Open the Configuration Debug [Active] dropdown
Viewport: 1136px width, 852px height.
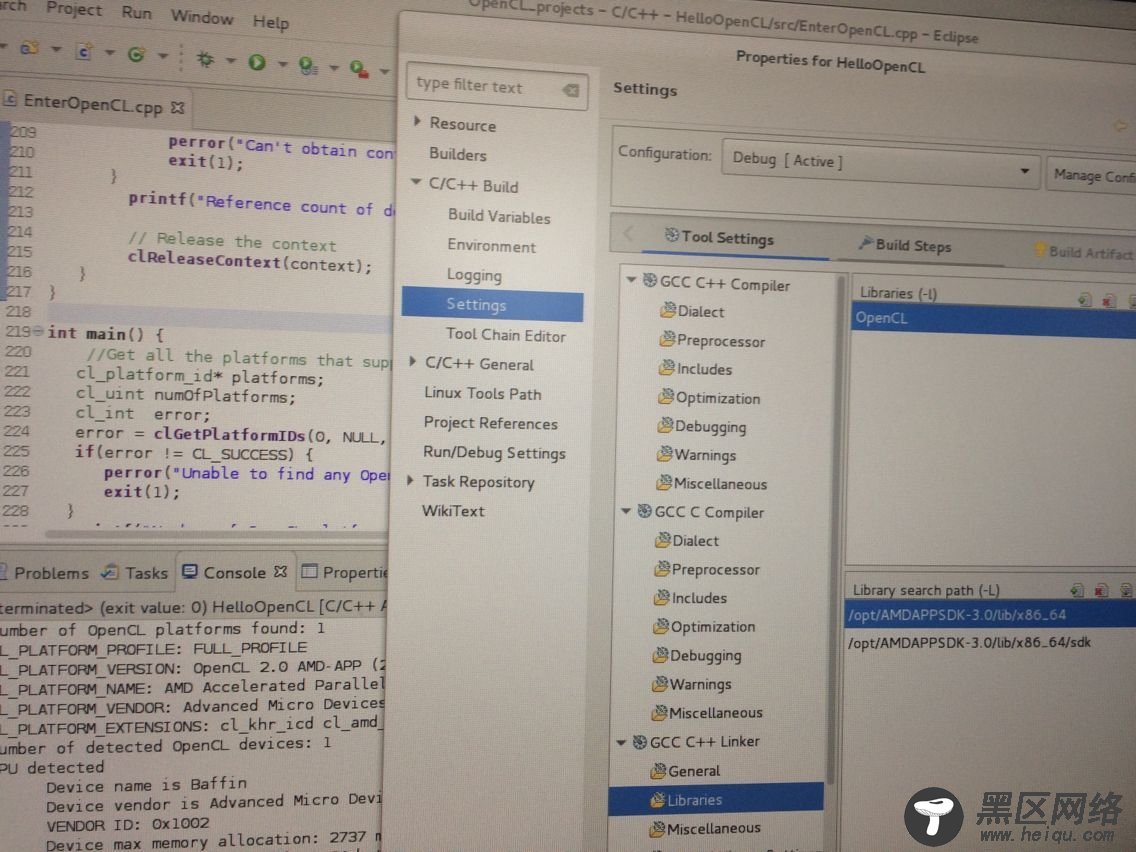pos(881,165)
